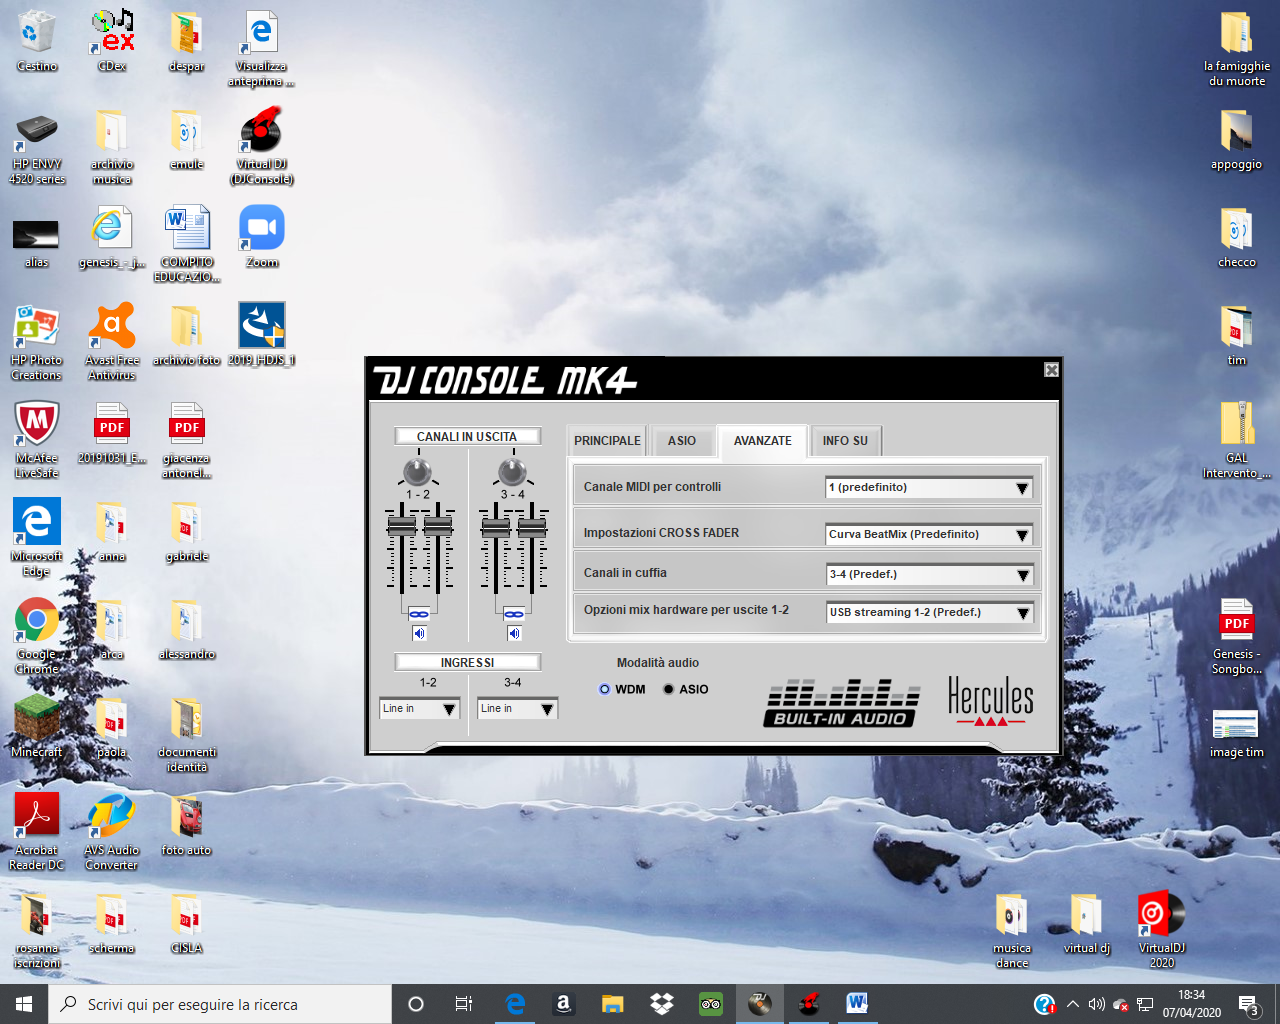Click right fader of output channels 3-4
Image resolution: width=1280 pixels, height=1024 pixels.
(532, 526)
